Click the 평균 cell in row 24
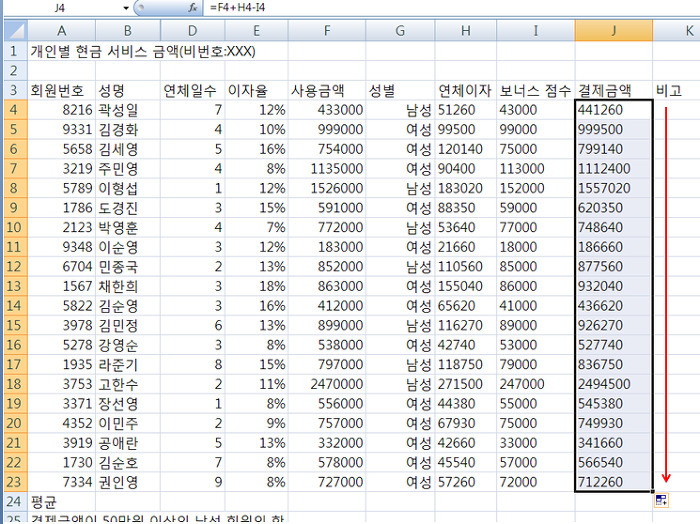 point(62,502)
